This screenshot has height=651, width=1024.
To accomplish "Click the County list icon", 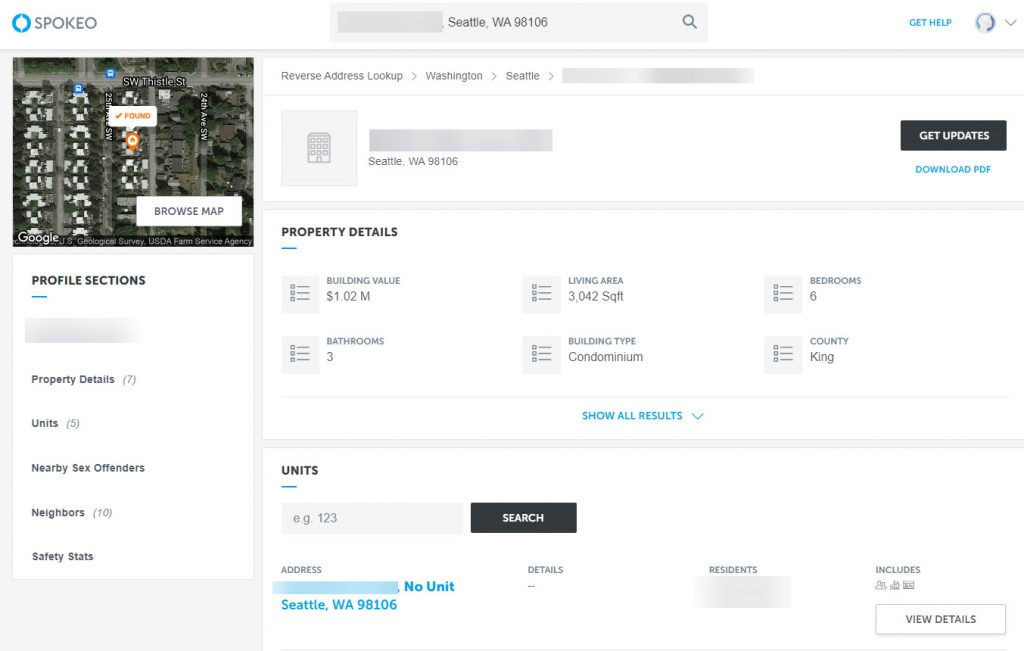I will pos(783,355).
